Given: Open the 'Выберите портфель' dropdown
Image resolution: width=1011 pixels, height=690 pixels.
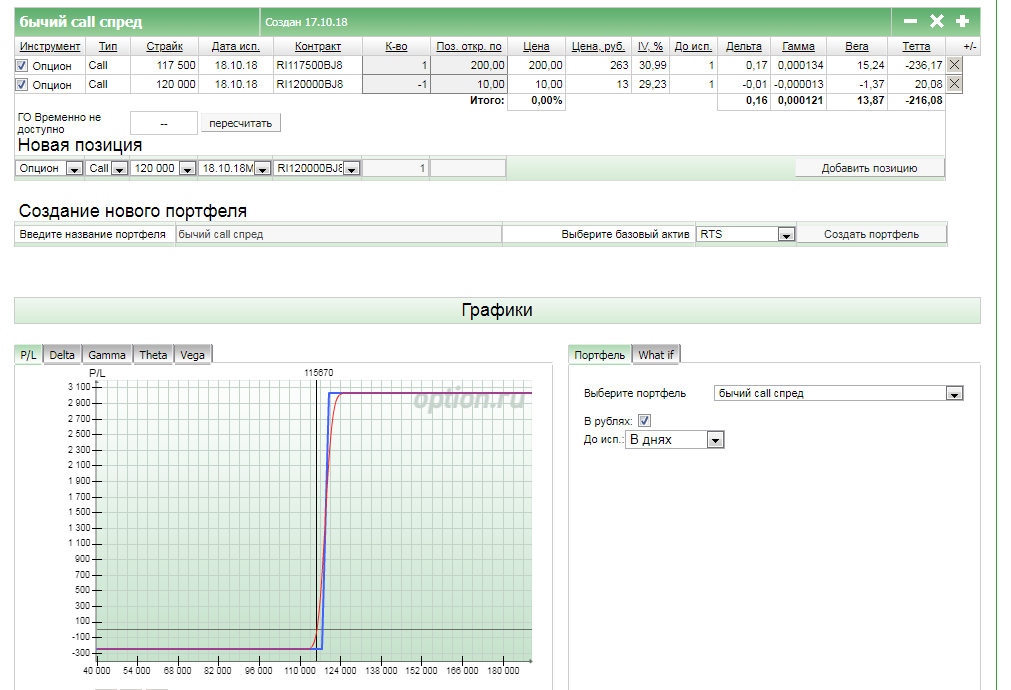Looking at the screenshot, I should pos(954,394).
